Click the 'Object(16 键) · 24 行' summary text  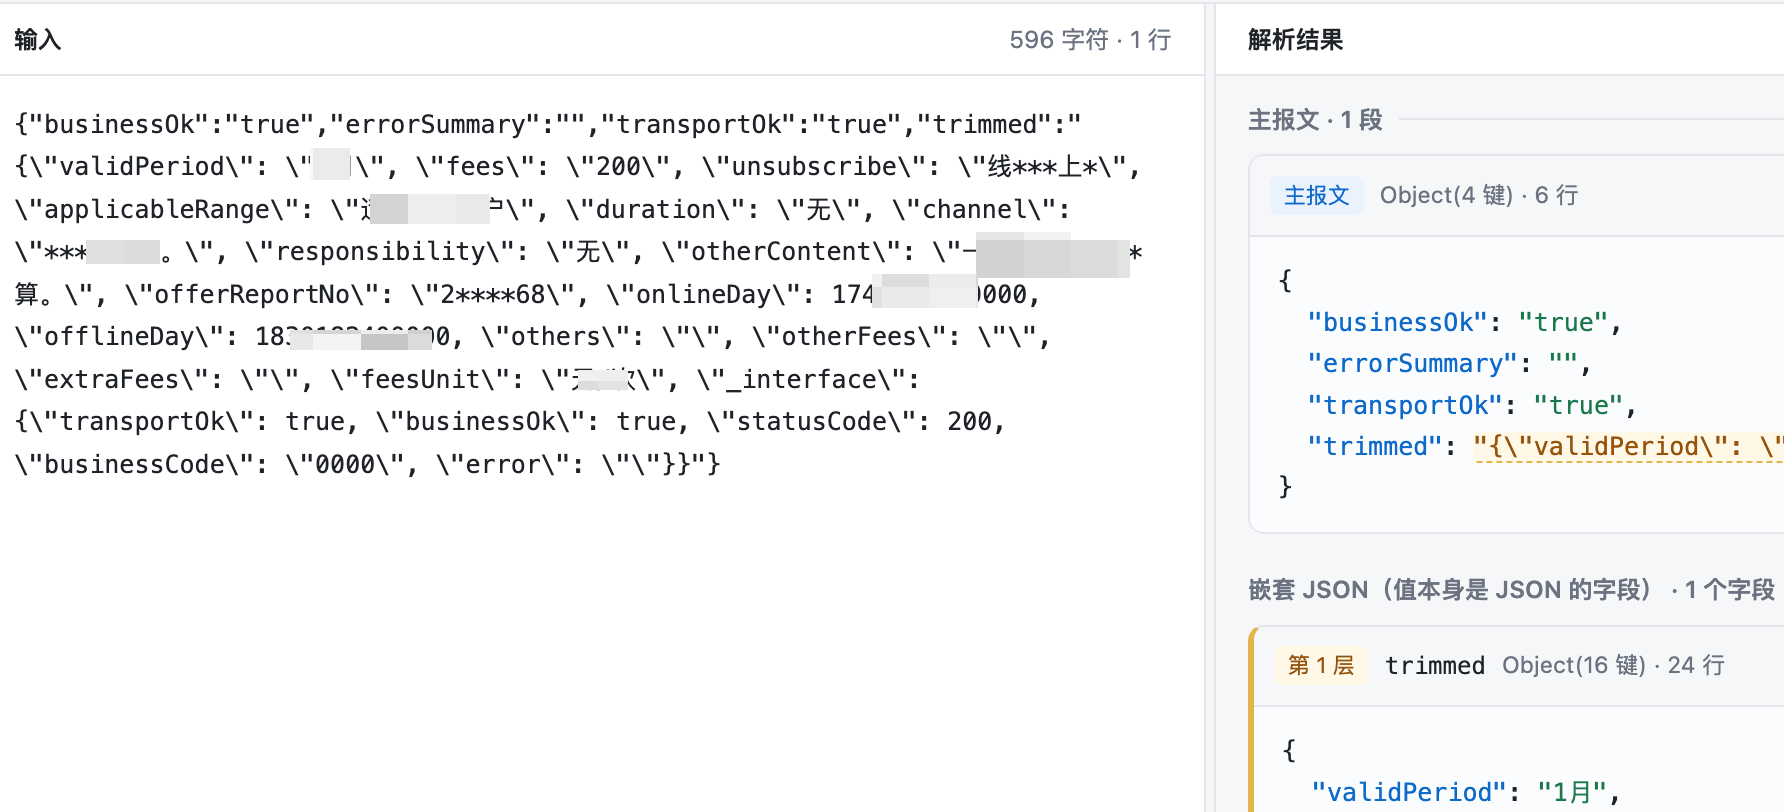coord(1613,665)
